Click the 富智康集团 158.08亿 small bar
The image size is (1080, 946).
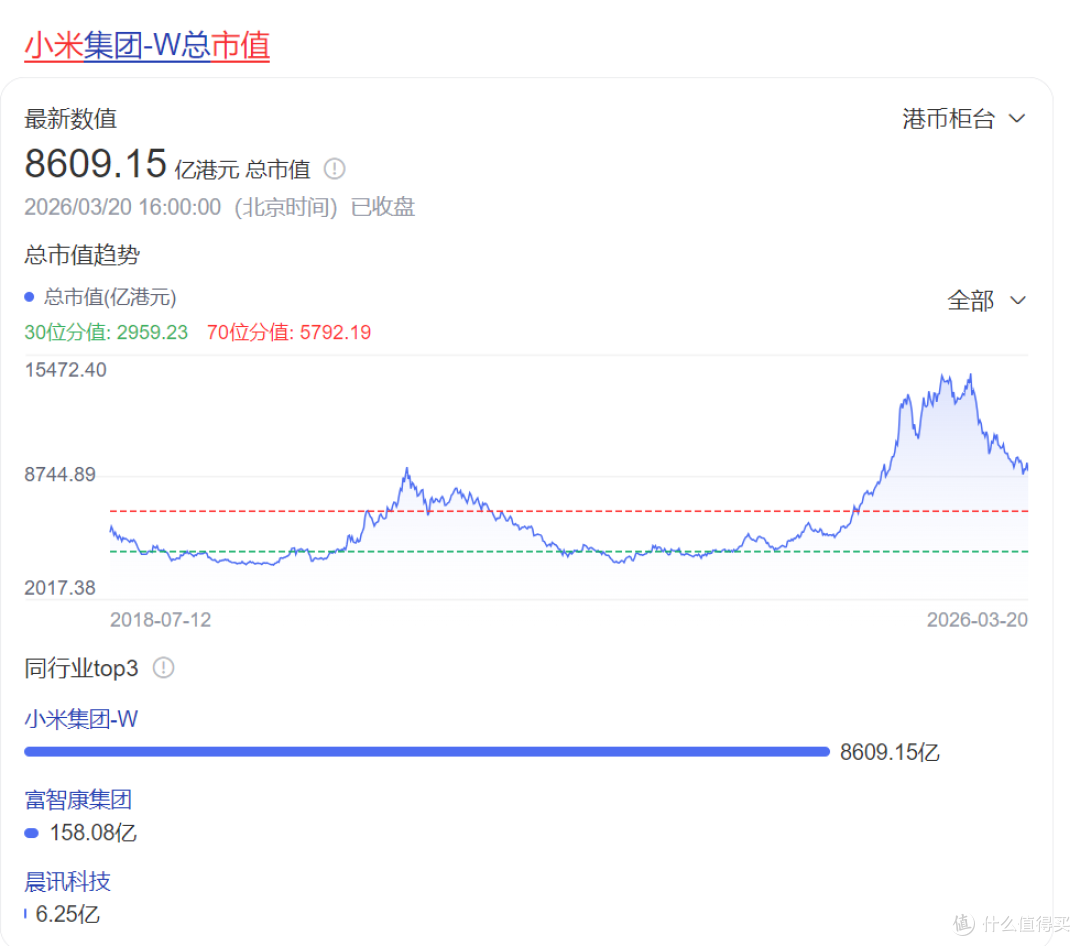tap(31, 833)
